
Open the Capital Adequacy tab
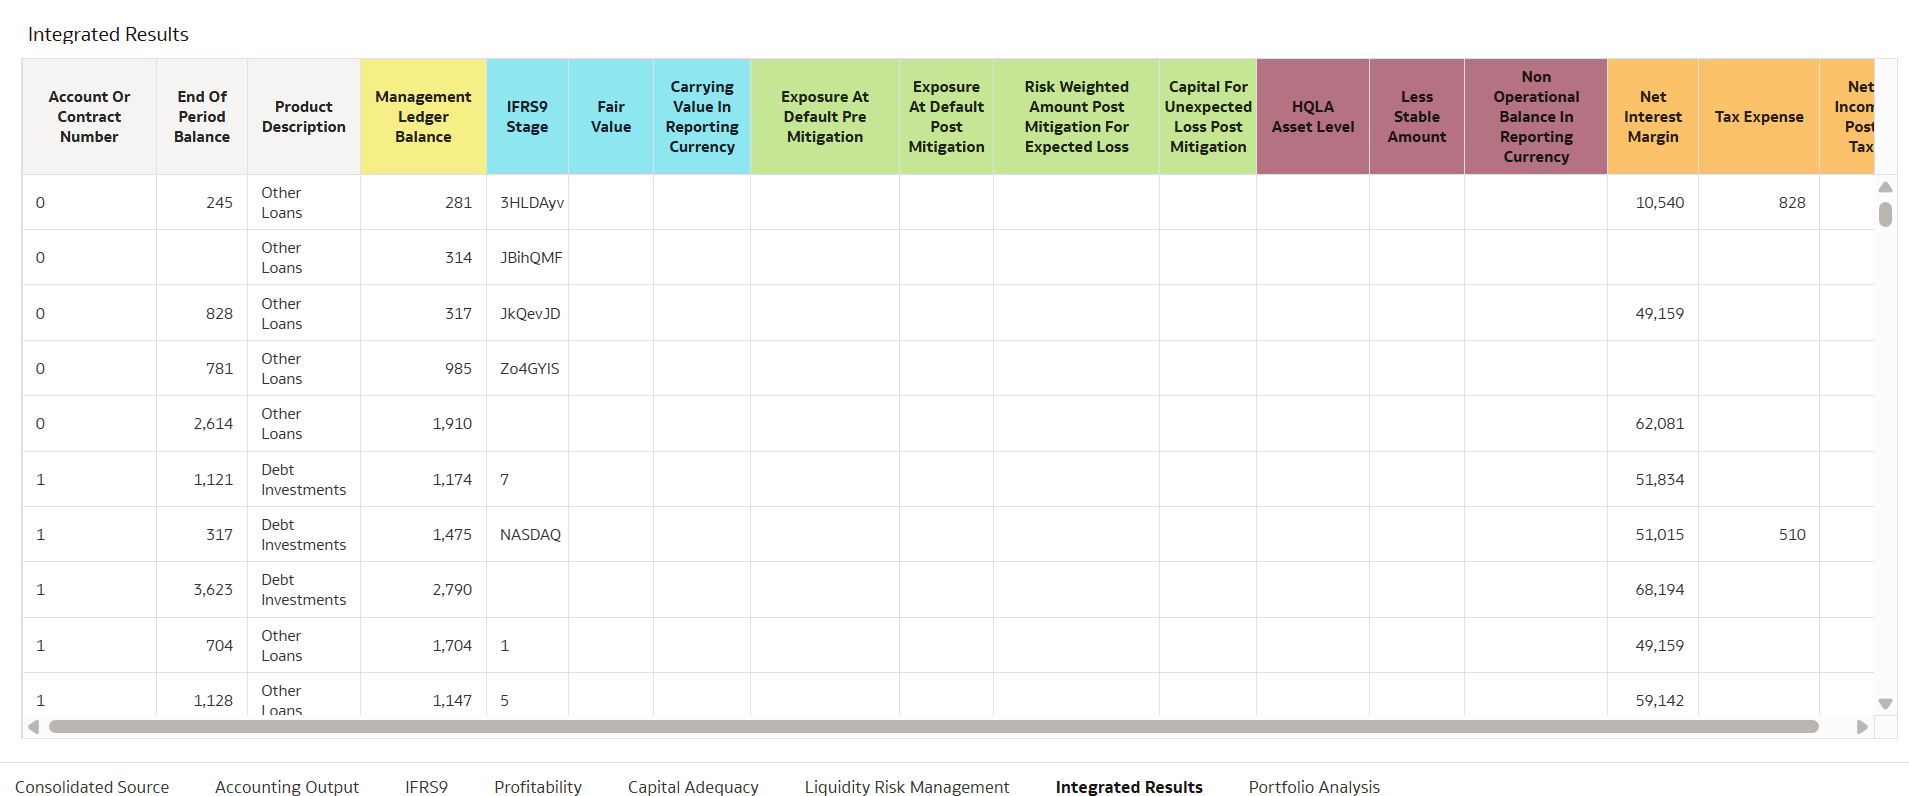tap(693, 787)
